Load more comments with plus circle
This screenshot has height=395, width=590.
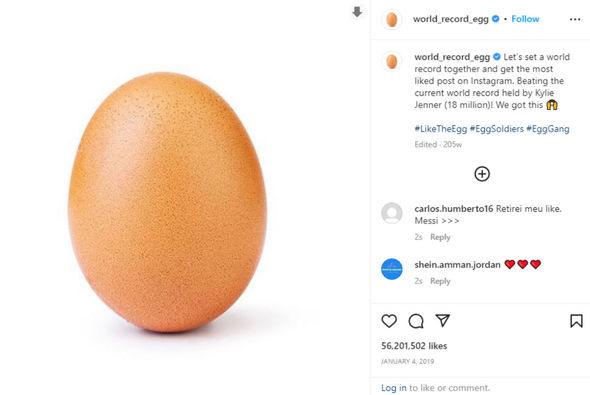pyautogui.click(x=482, y=174)
